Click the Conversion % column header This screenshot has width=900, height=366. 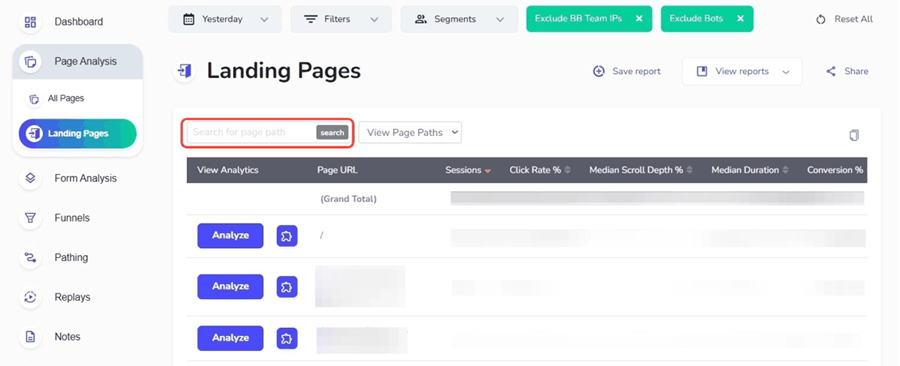pyautogui.click(x=835, y=170)
